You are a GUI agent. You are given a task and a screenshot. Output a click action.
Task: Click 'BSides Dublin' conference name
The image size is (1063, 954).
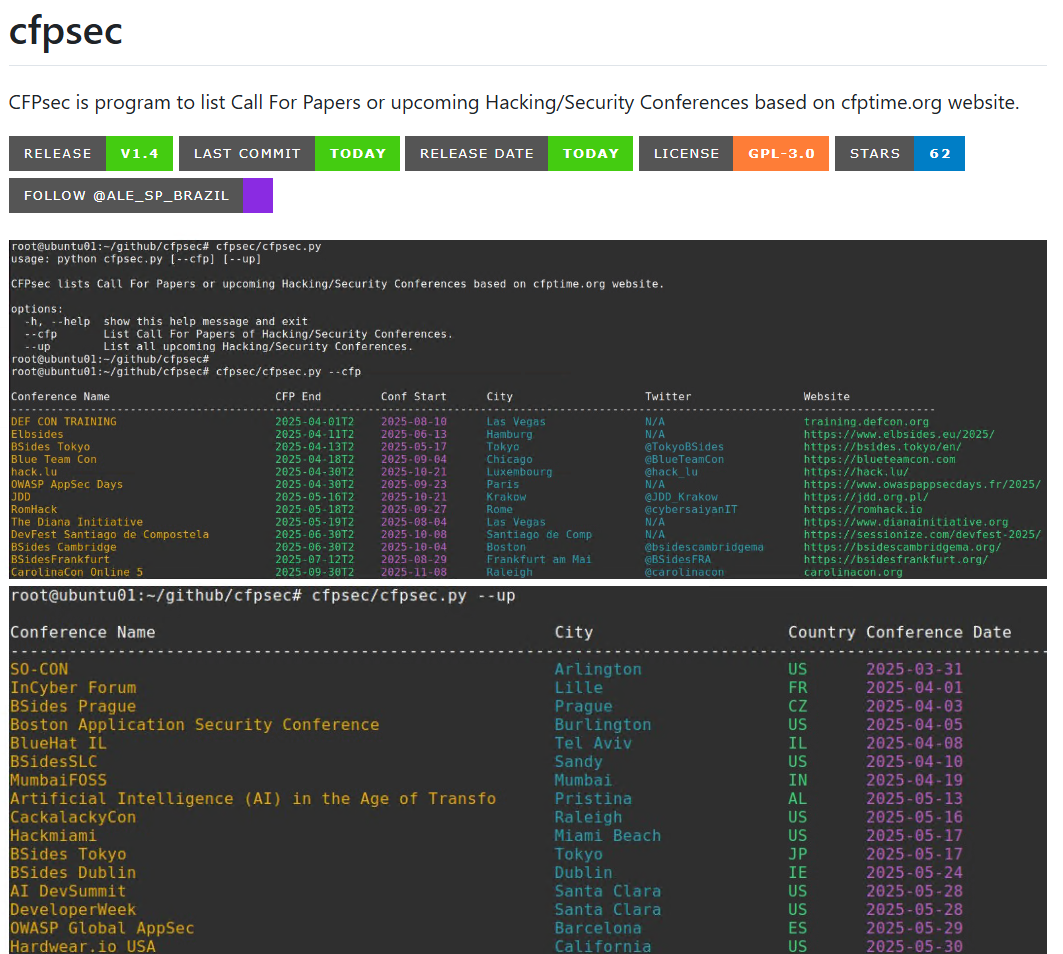[x=73, y=873]
